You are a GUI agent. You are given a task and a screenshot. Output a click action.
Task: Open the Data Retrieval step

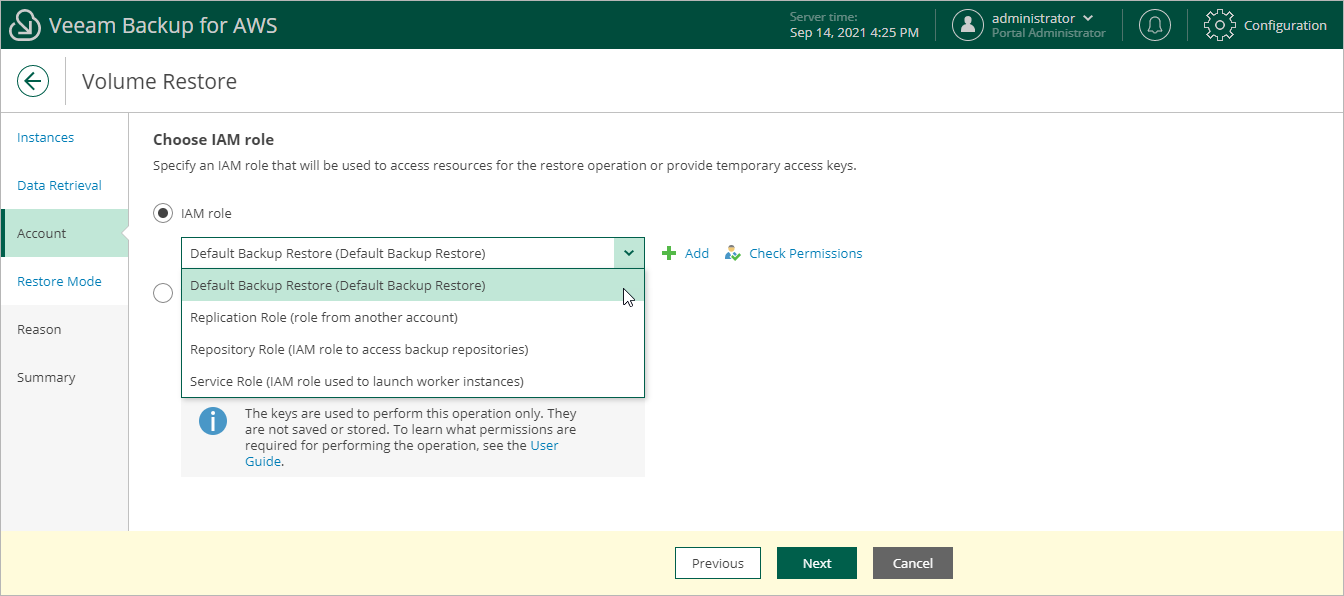tap(60, 186)
